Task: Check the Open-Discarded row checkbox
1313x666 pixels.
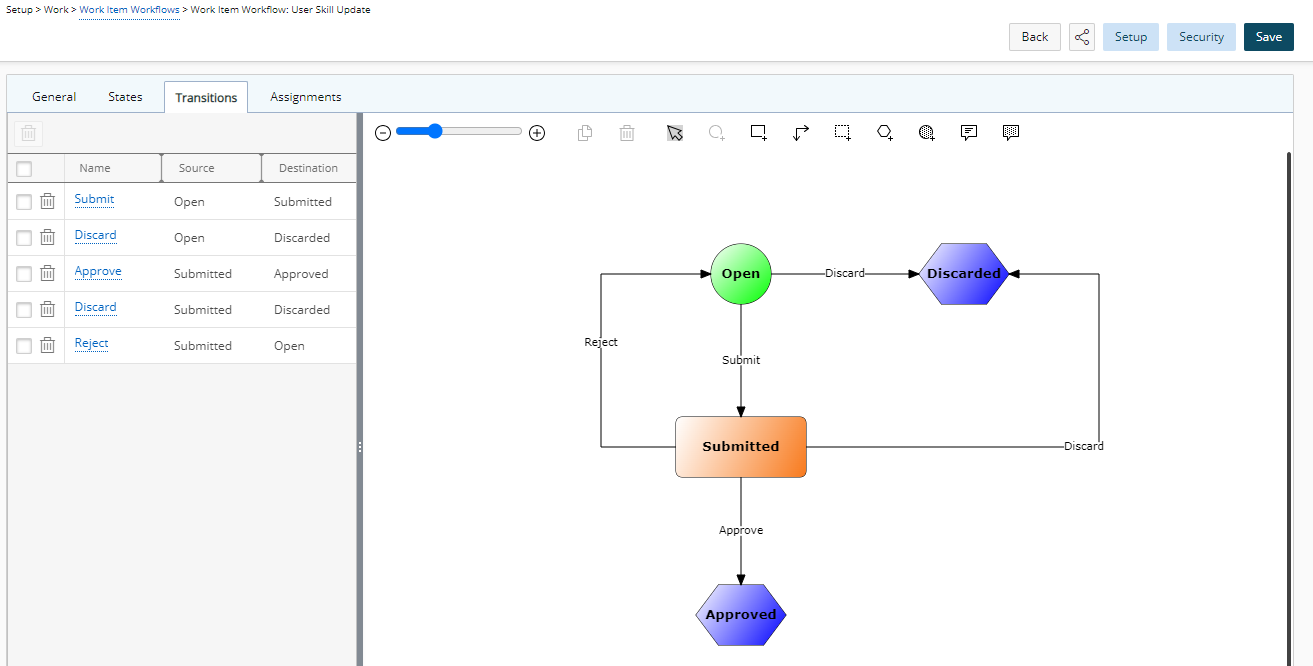Action: [24, 238]
